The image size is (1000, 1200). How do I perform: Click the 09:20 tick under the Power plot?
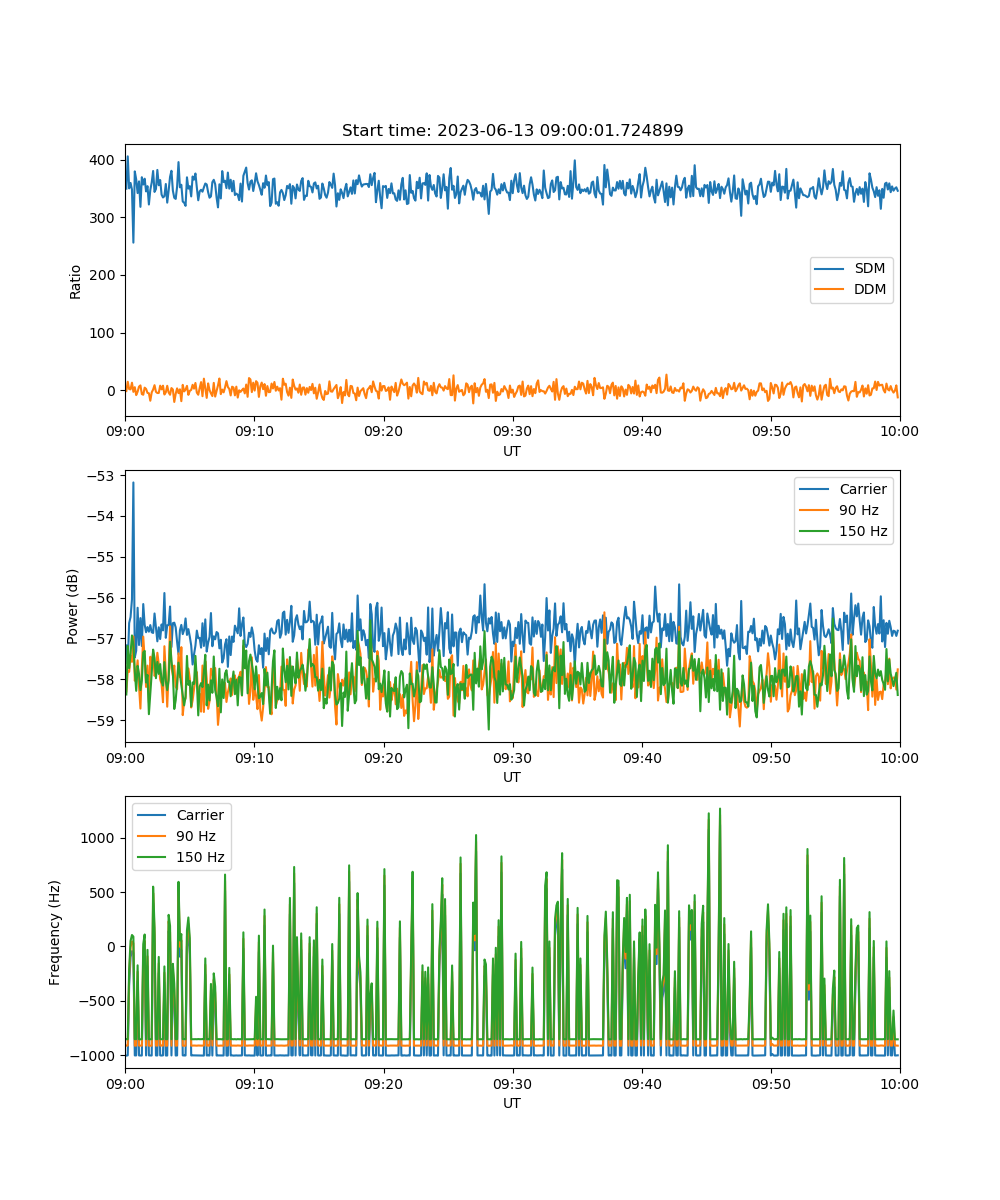383,757
